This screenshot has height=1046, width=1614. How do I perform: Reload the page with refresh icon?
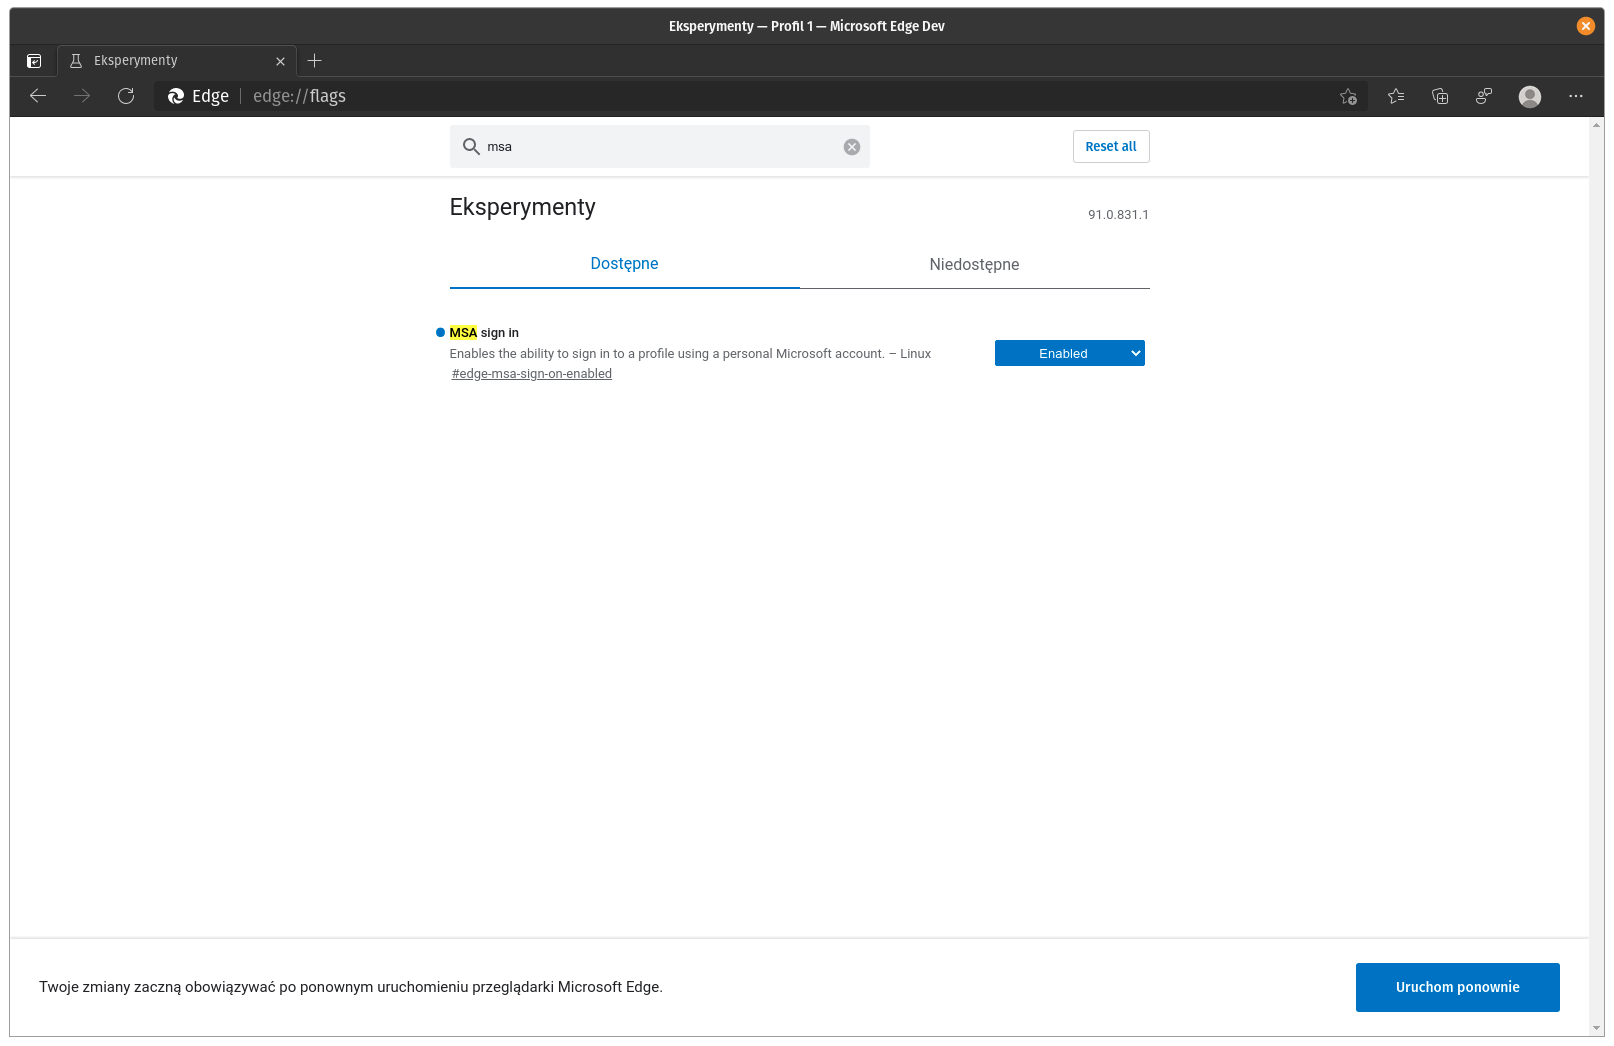point(126,96)
